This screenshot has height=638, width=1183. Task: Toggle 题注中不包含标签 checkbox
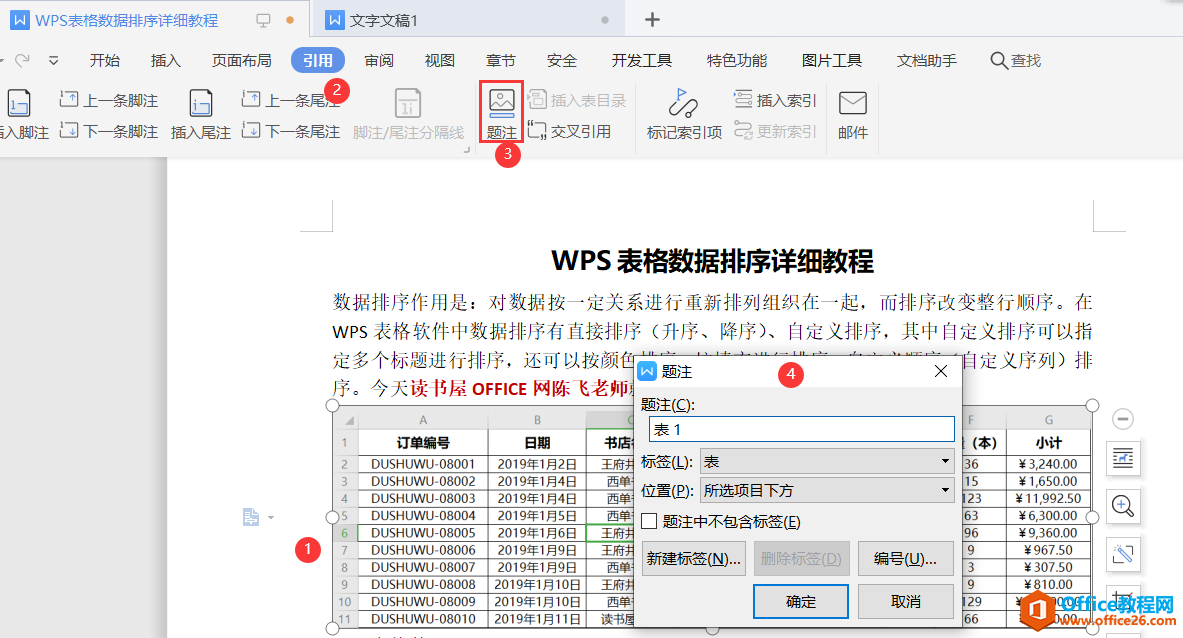click(x=649, y=521)
